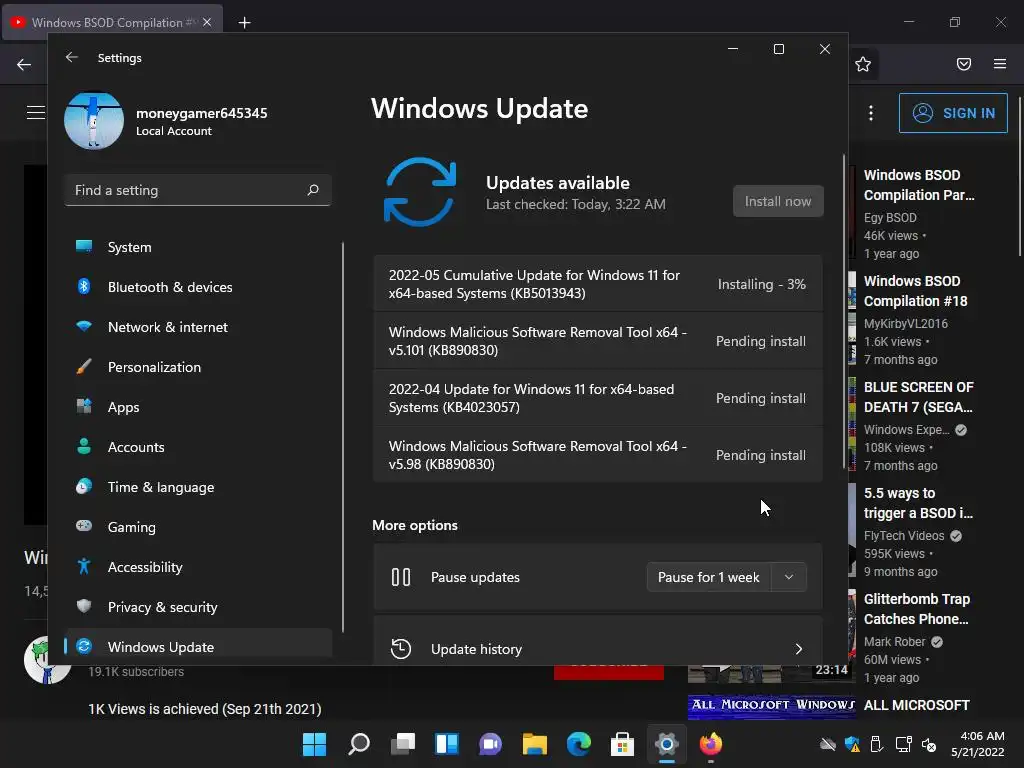Screen dimensions: 1024x768
Task: Click the Update history clock icon
Action: tap(401, 648)
